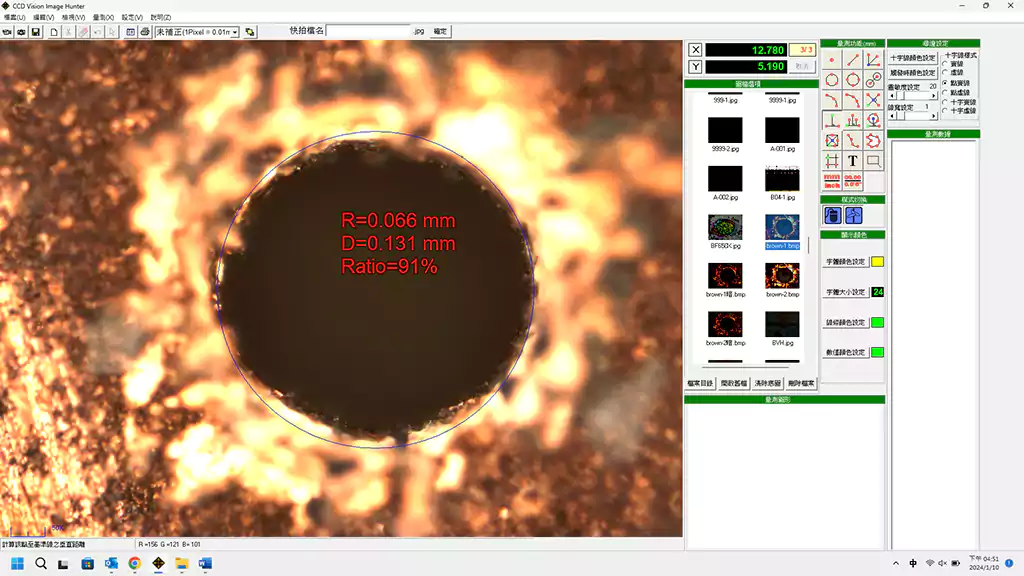Select the 實線 crosshair style radio button
1024x576 pixels.
tap(946, 63)
